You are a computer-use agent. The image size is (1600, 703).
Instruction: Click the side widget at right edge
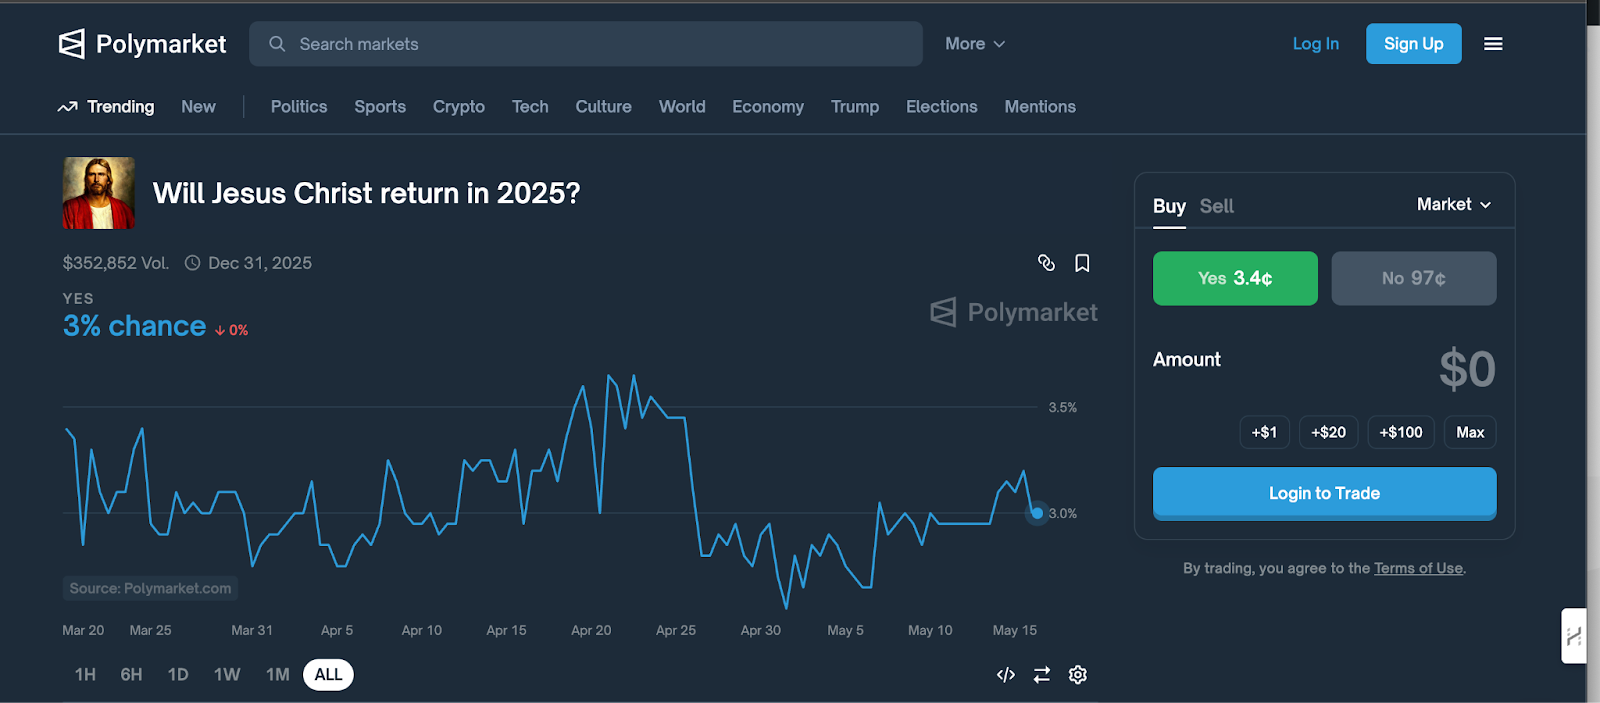coord(1573,636)
